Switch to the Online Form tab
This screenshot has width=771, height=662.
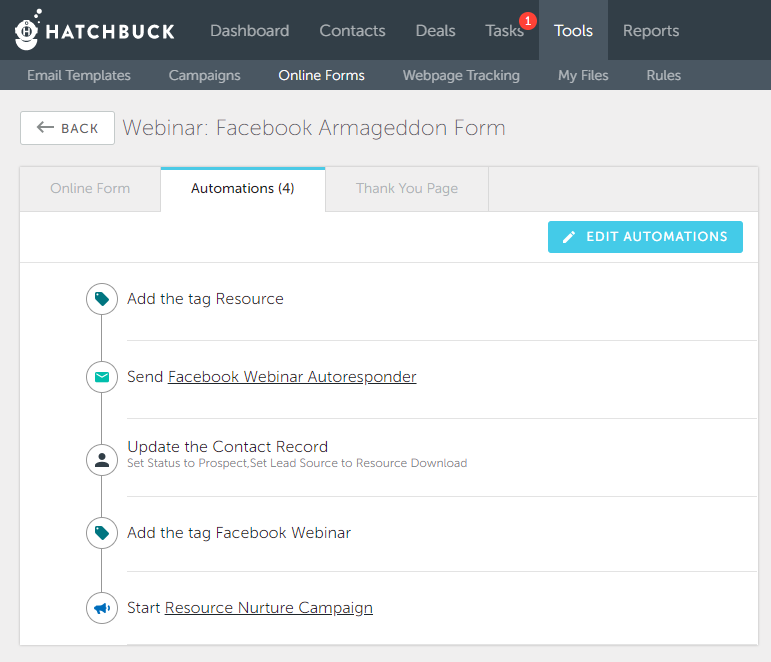pyautogui.click(x=90, y=189)
